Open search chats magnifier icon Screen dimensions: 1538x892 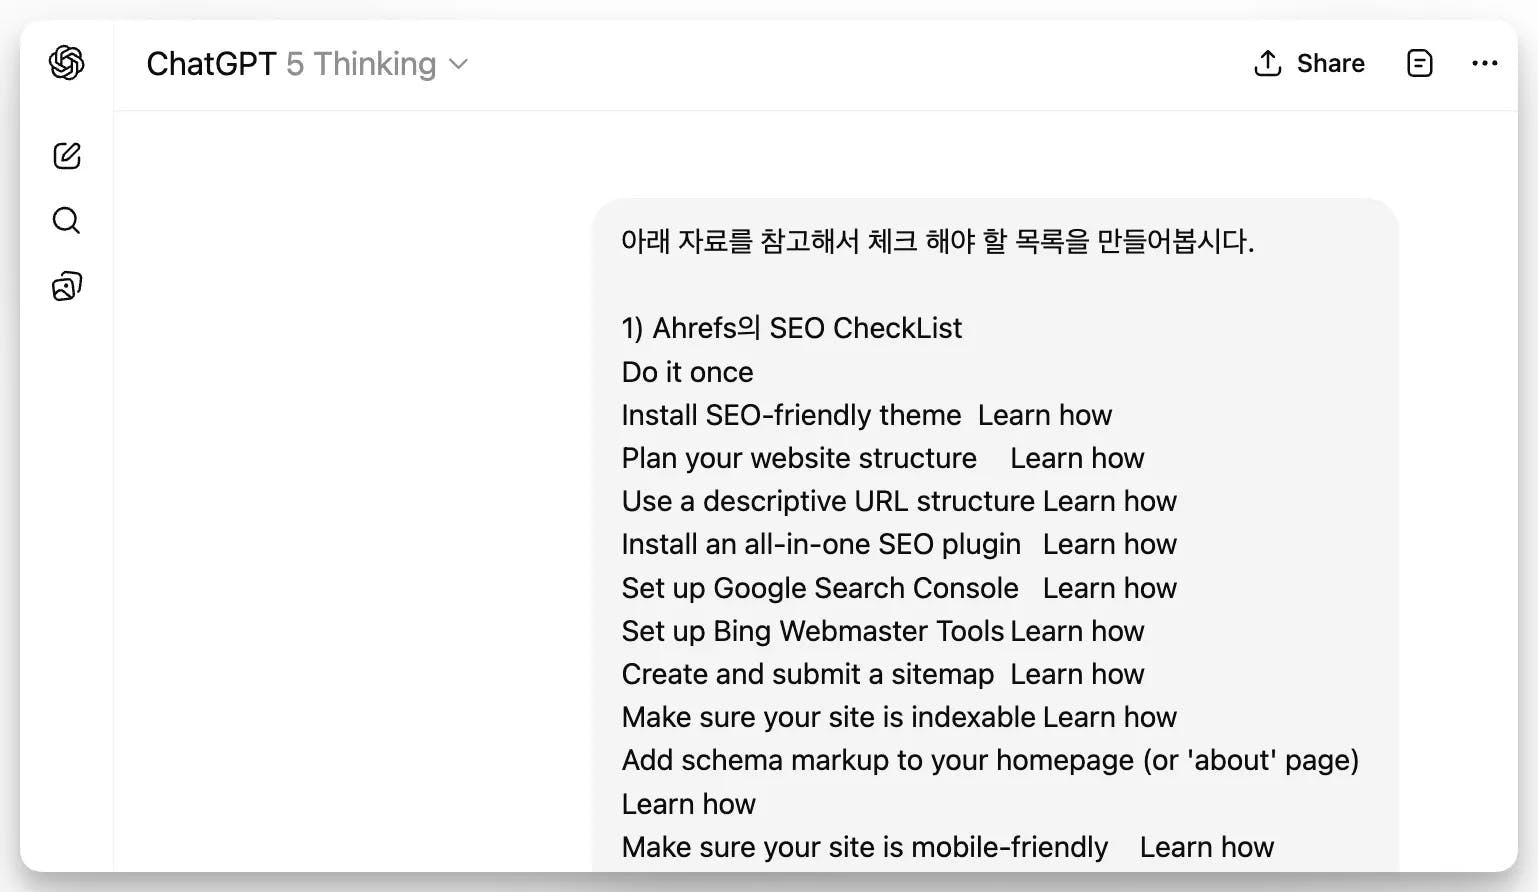pyautogui.click(x=66, y=220)
